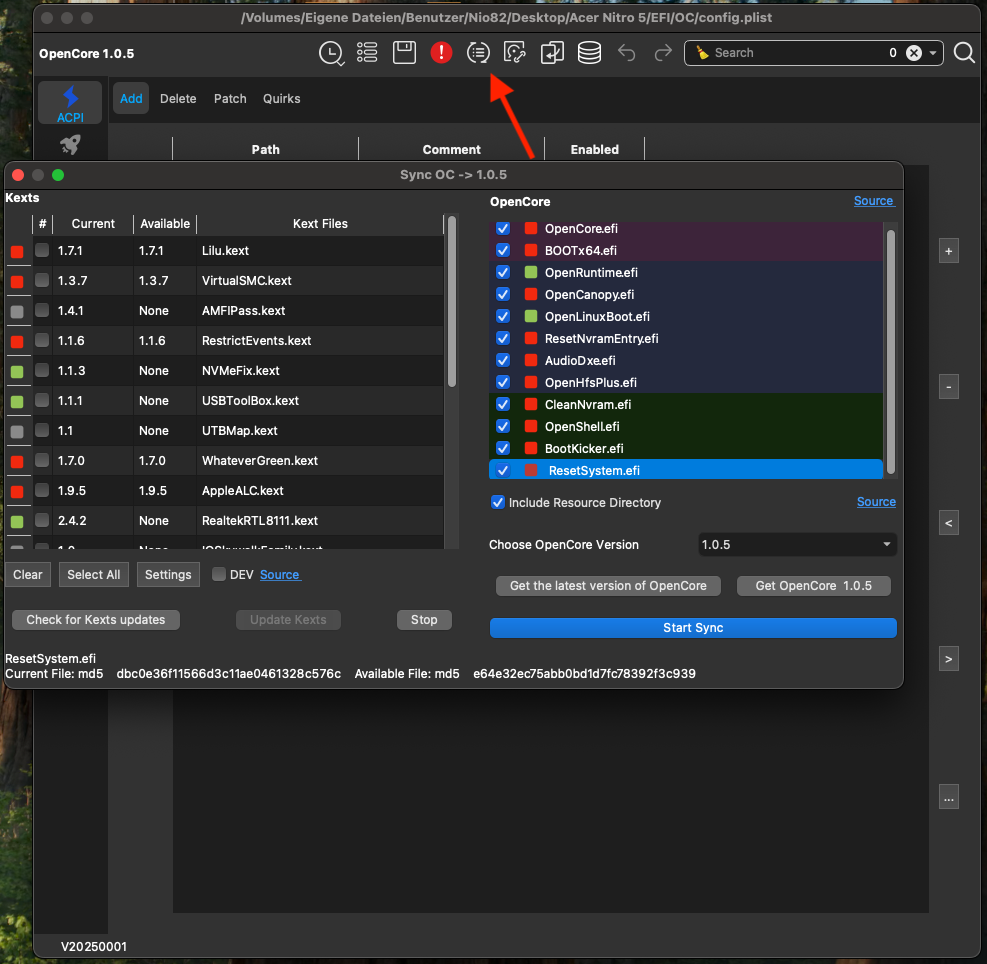
Task: Click the Kexts list vertical scrollbar
Action: point(452,300)
